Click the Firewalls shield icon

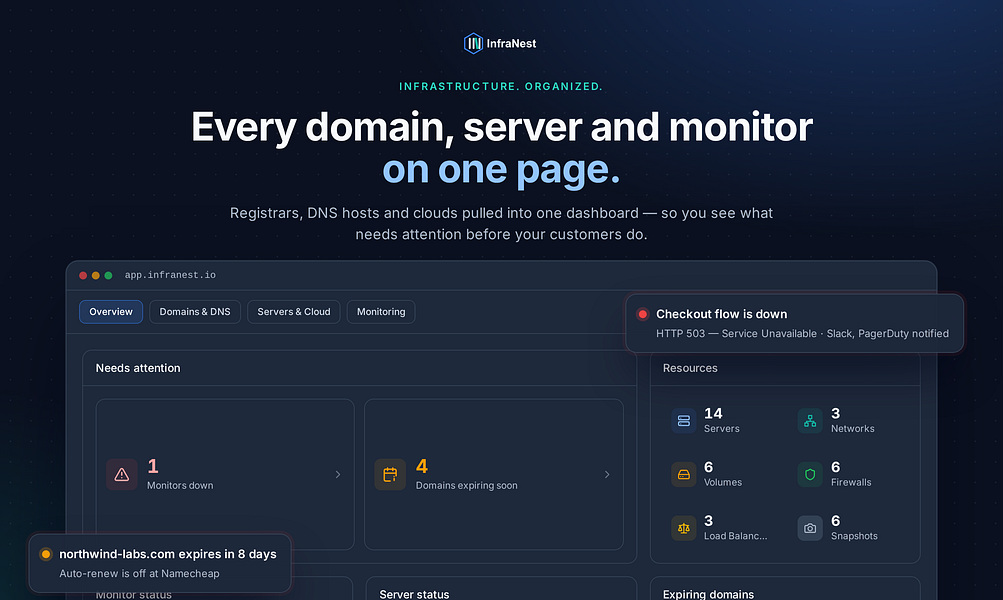tap(810, 475)
